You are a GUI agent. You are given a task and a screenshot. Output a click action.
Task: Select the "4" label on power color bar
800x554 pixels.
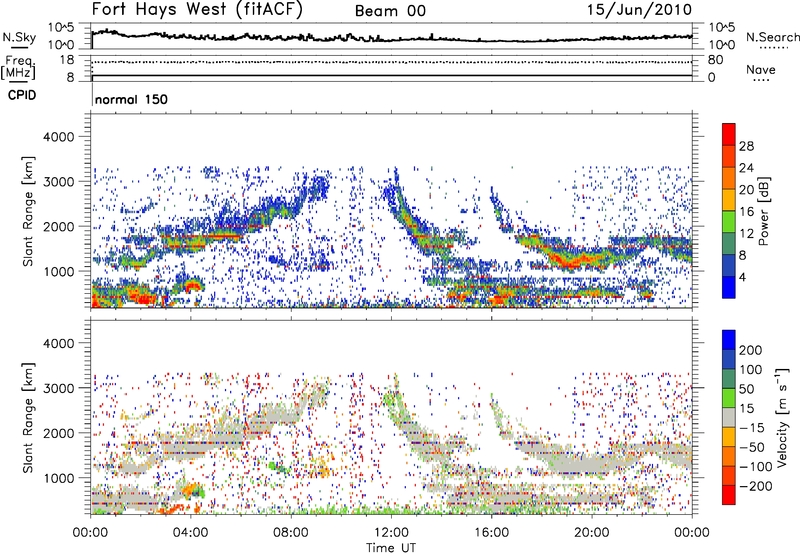coord(742,277)
